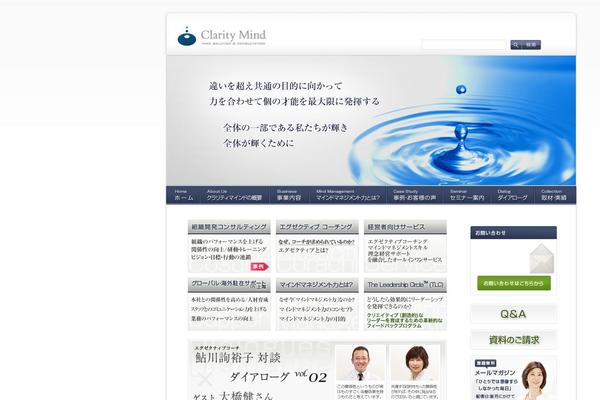600x400 pixels.
Task: Click text ビジョン·目標·行動の連鎖
Action: [221, 257]
